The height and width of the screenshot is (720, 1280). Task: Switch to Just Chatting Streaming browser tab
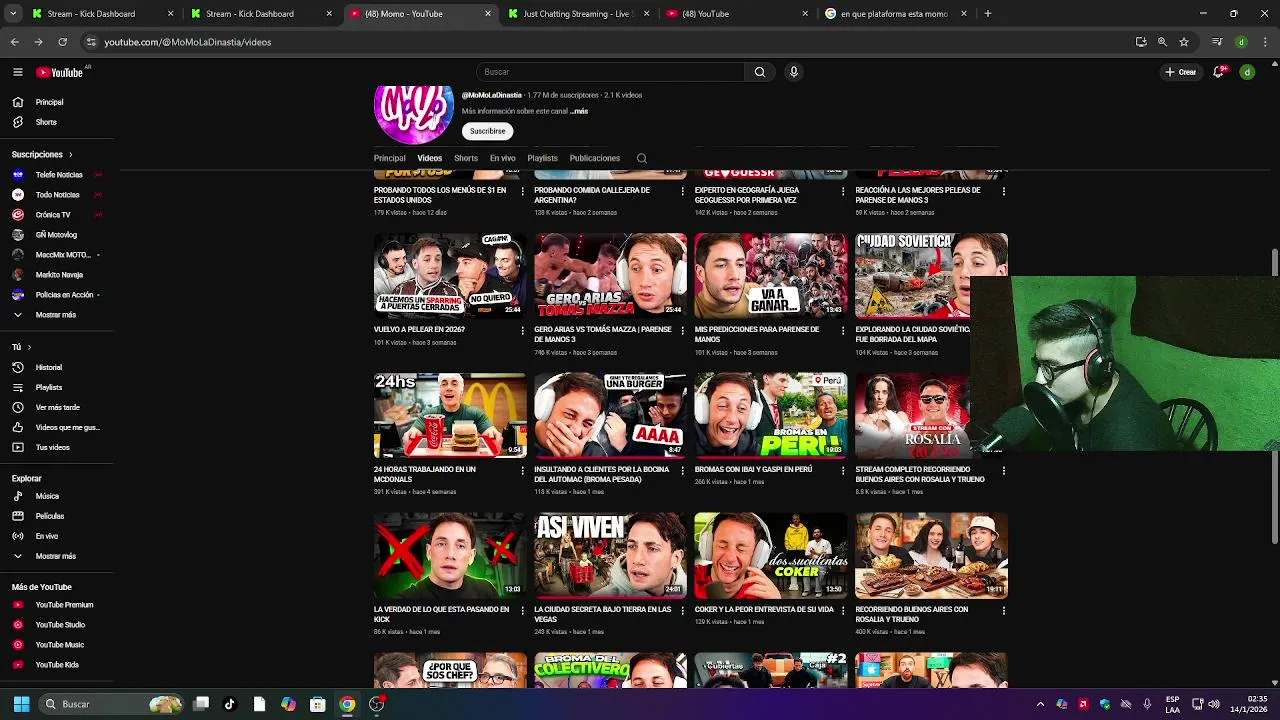(x=578, y=14)
